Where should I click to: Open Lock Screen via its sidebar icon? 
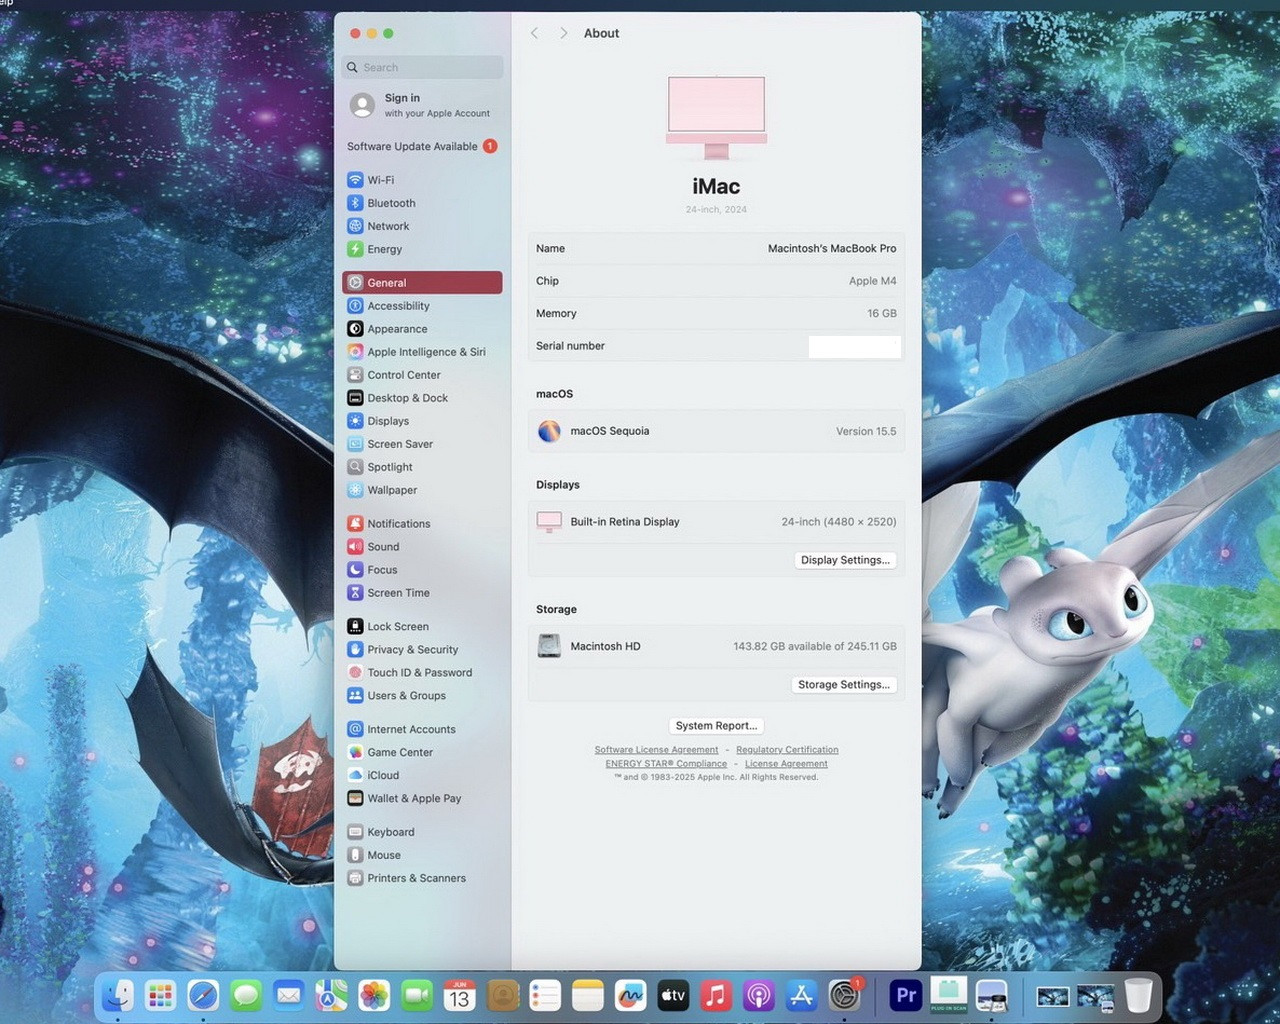tap(355, 627)
